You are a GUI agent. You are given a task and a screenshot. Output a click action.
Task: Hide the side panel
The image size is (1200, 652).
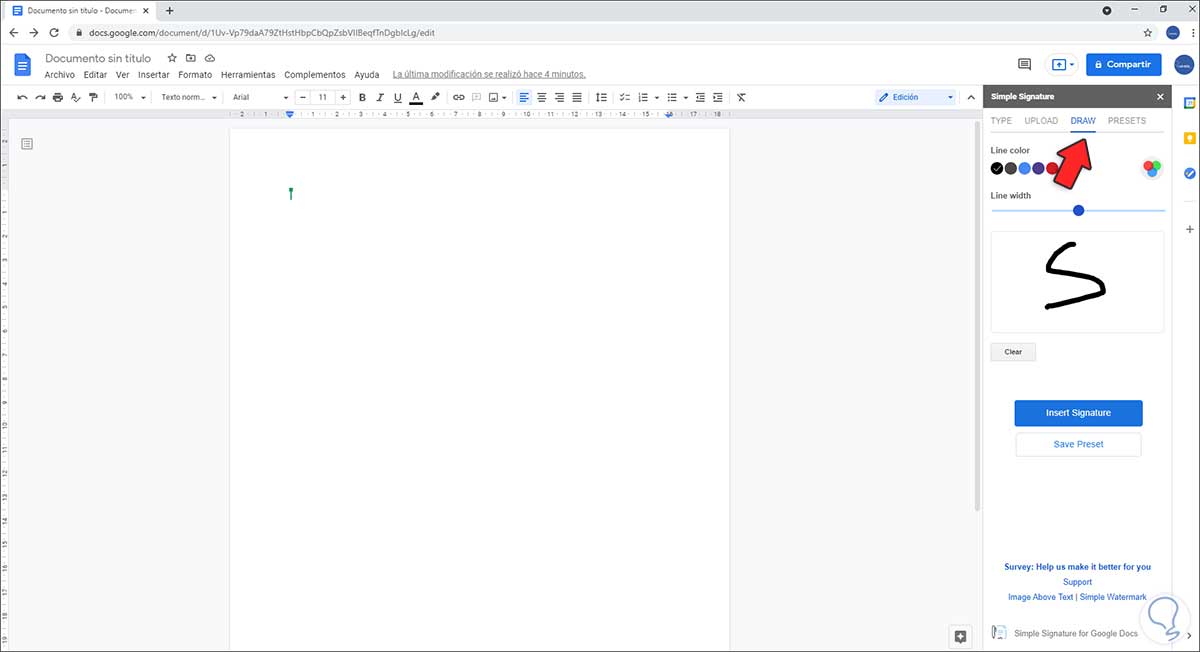1190,634
